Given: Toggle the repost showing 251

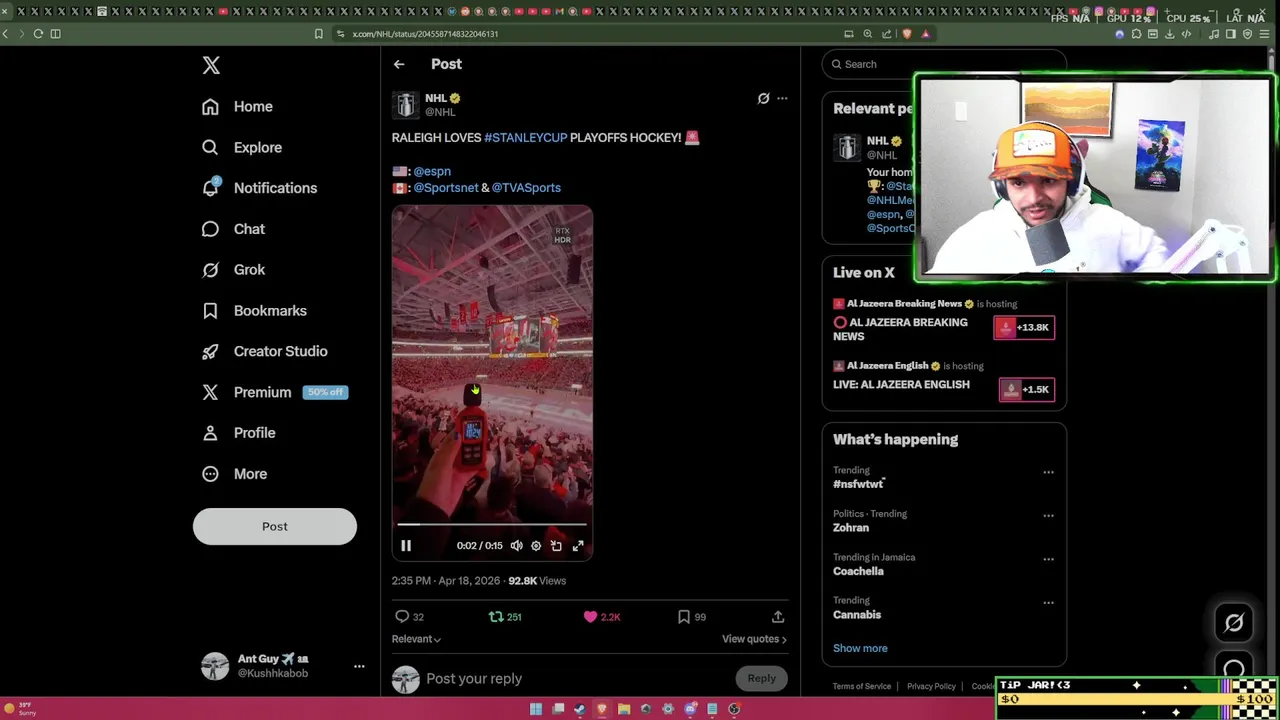Looking at the screenshot, I should click(505, 617).
